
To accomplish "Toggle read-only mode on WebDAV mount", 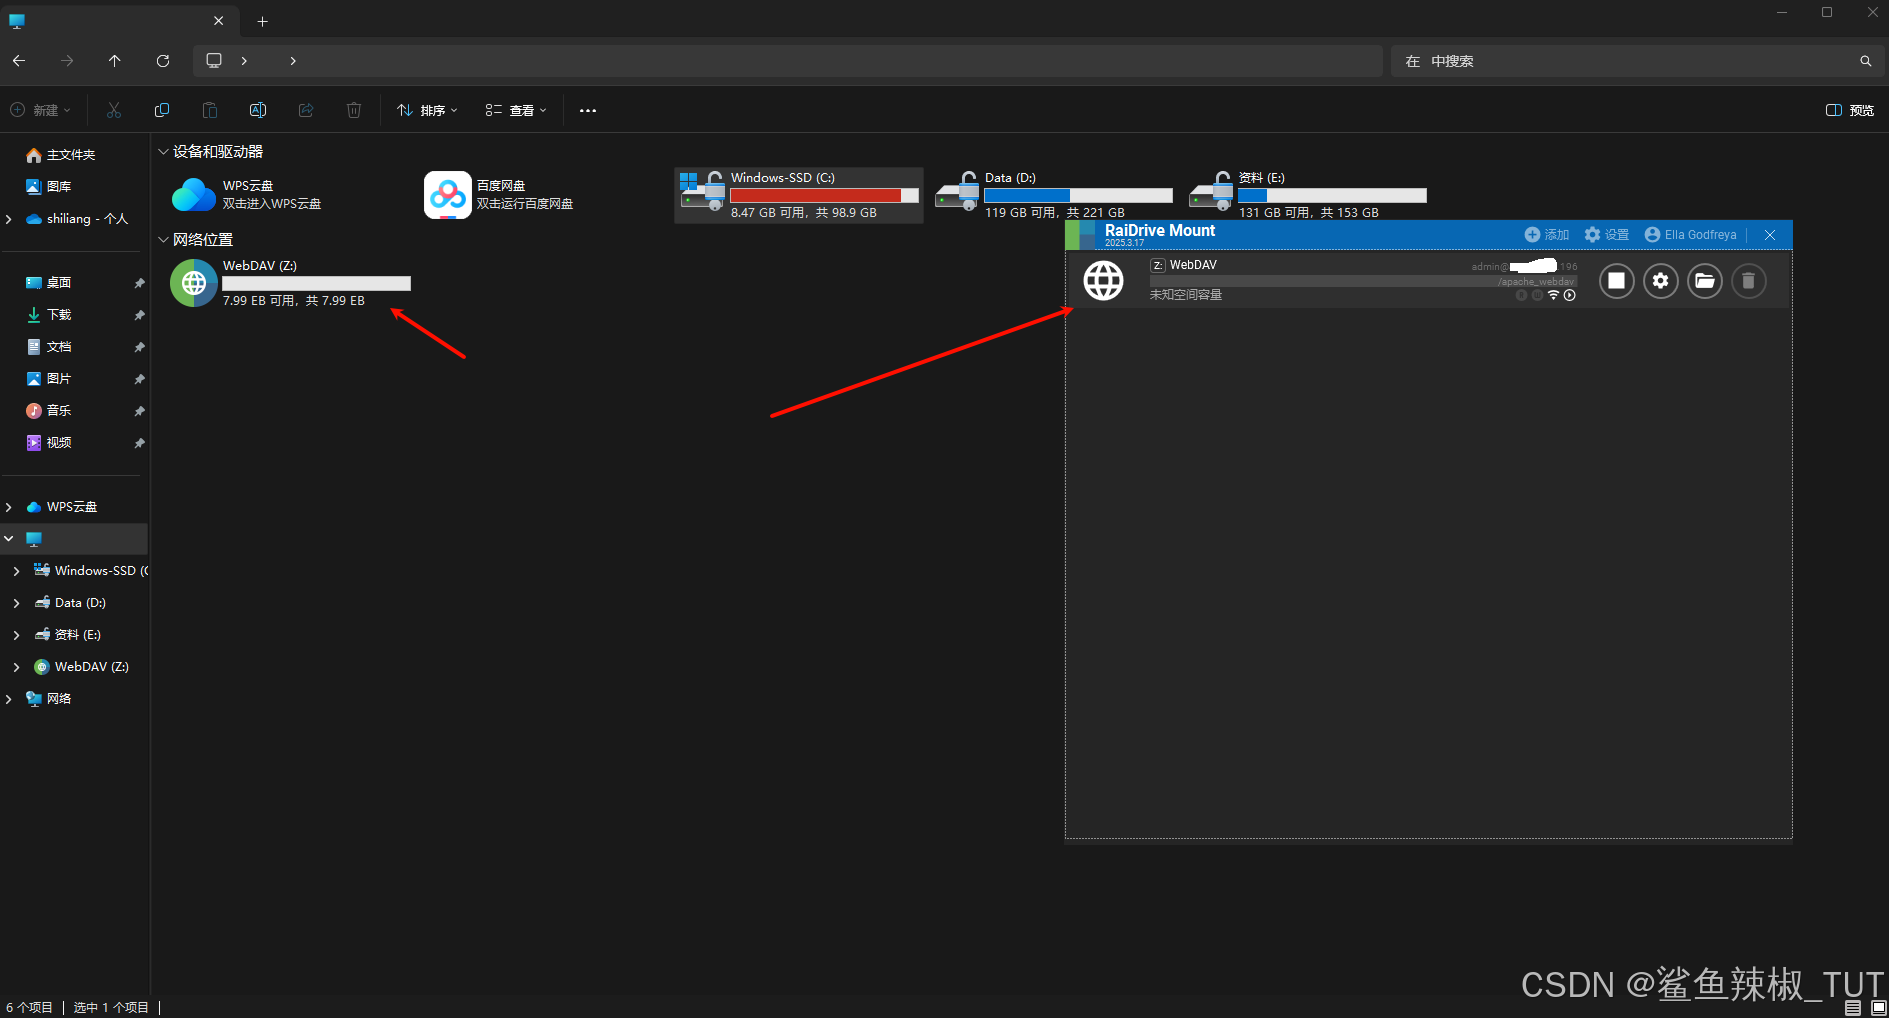I will 1521,295.
